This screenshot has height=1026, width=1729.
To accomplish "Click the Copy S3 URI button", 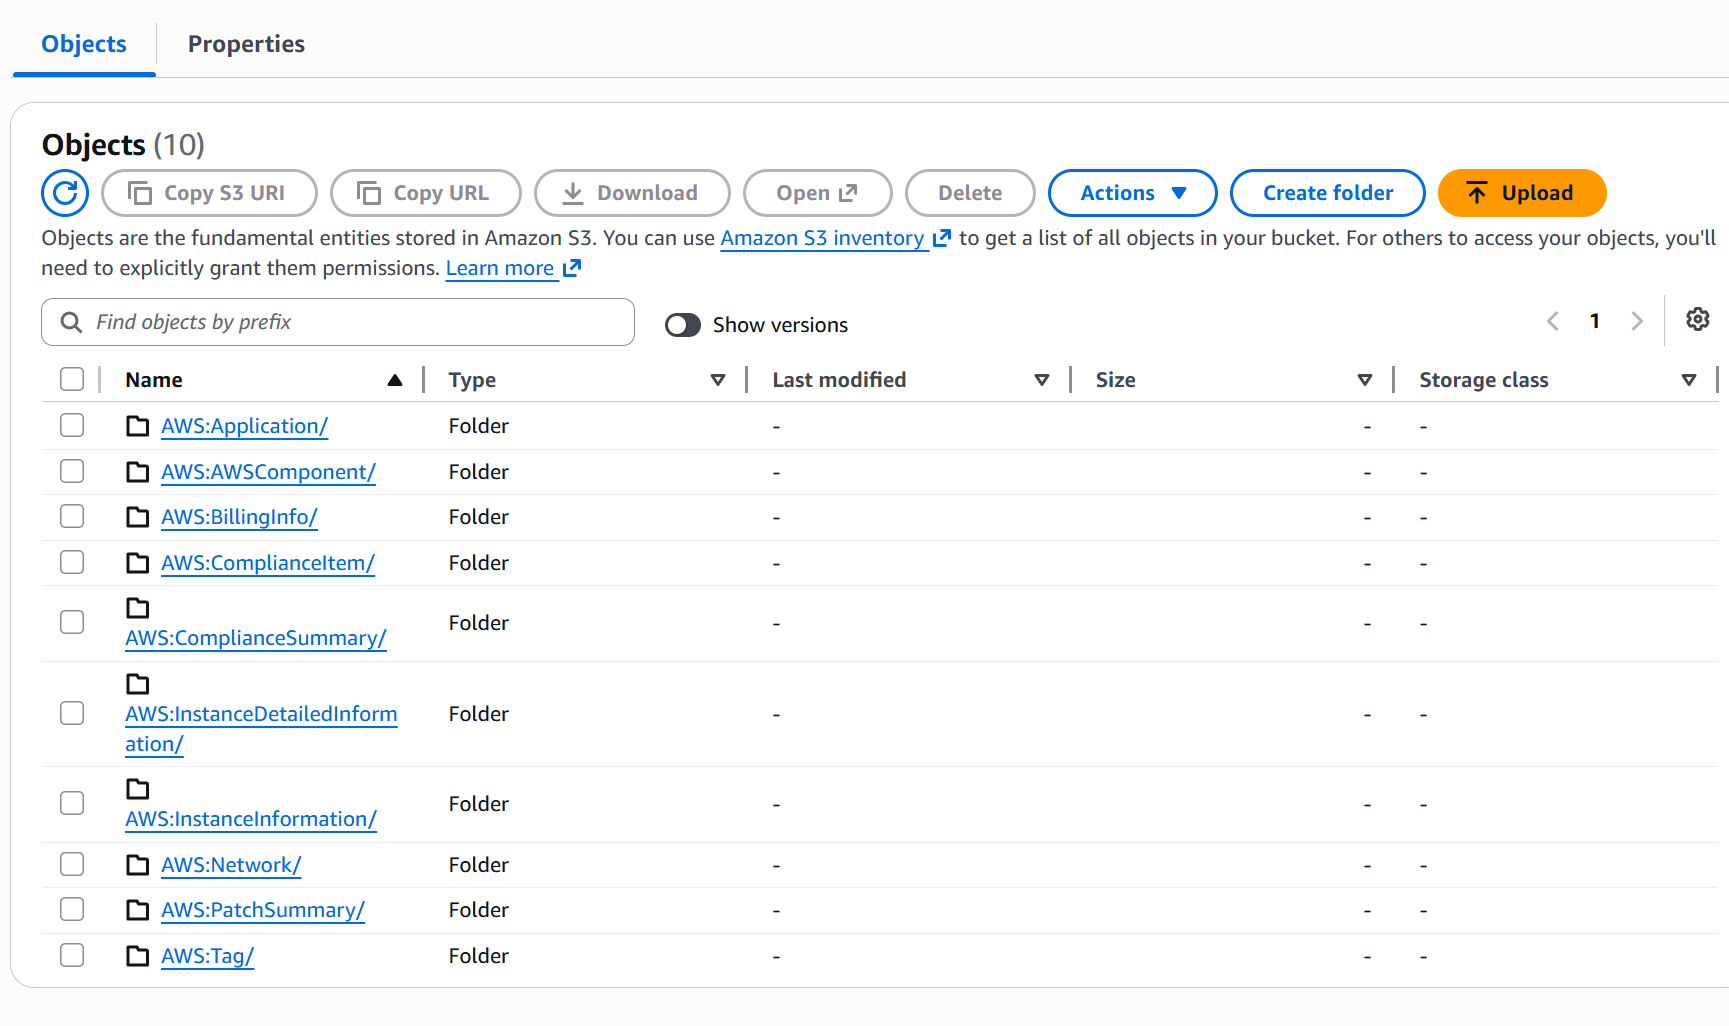I will (209, 193).
